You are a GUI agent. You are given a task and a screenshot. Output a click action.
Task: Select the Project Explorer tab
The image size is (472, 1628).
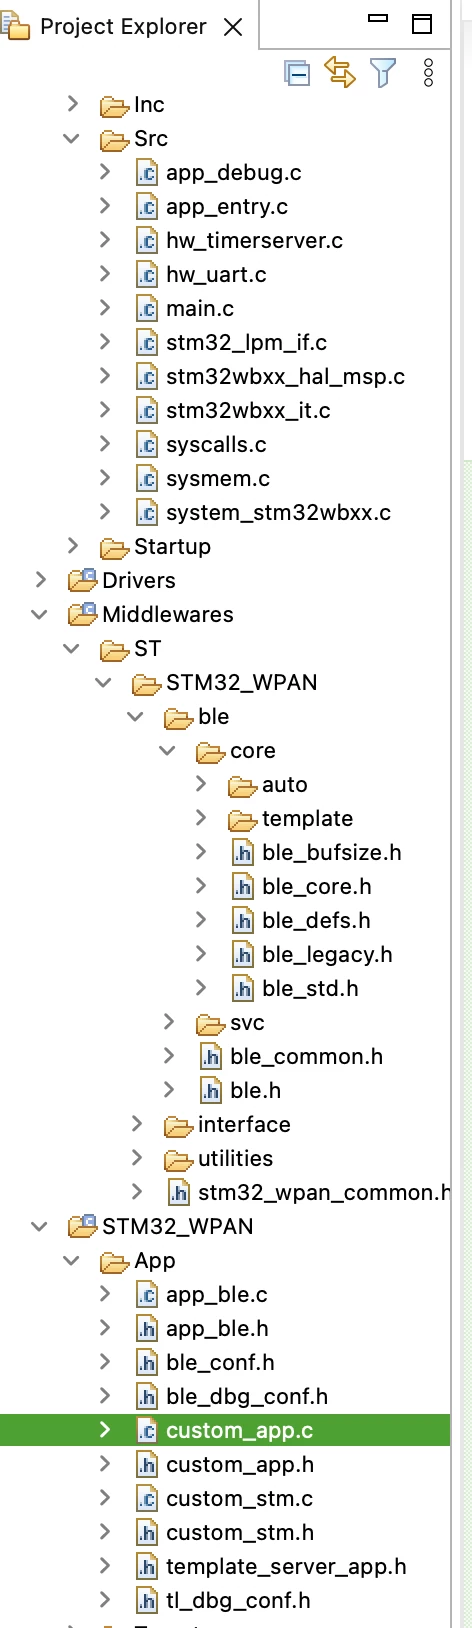123,27
